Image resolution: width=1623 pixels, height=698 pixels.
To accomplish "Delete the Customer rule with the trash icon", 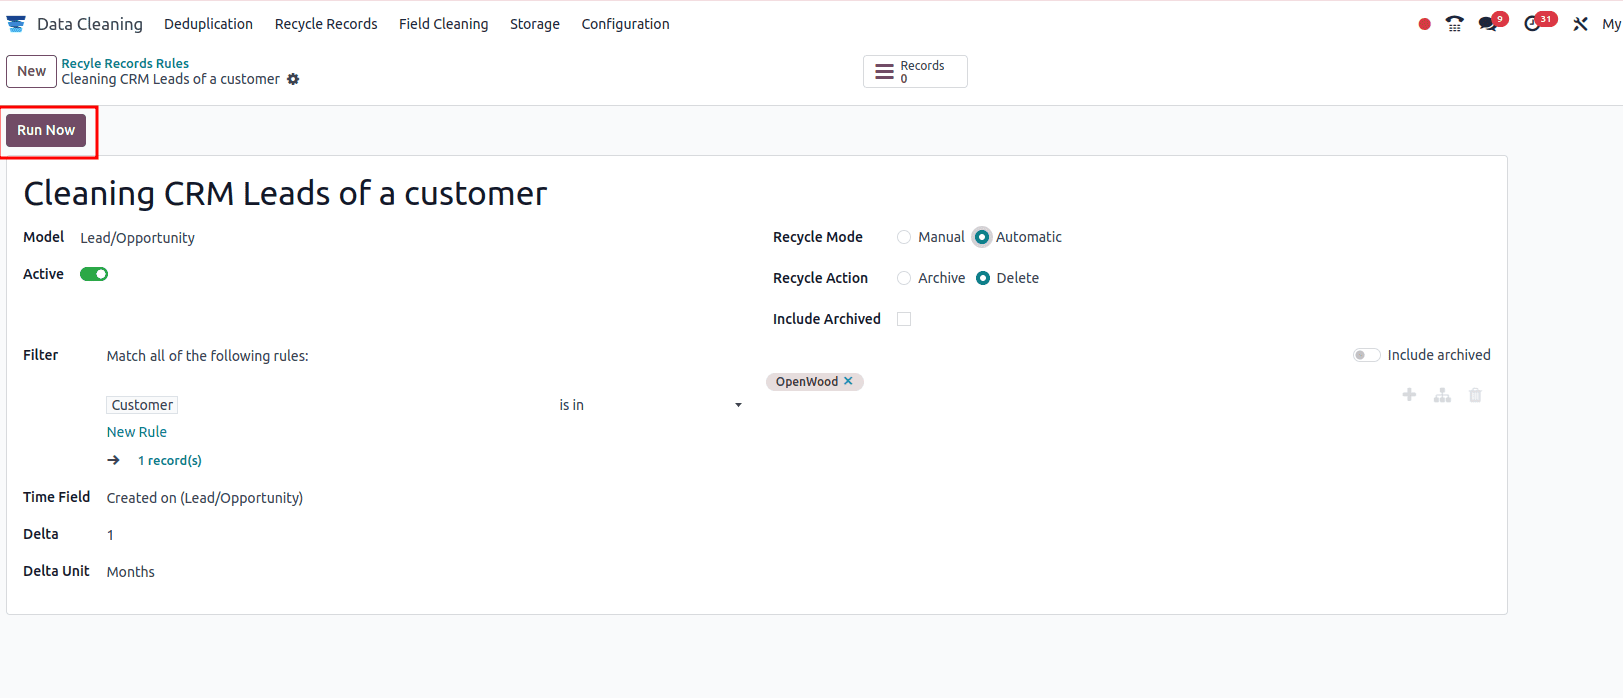I will (x=1475, y=395).
